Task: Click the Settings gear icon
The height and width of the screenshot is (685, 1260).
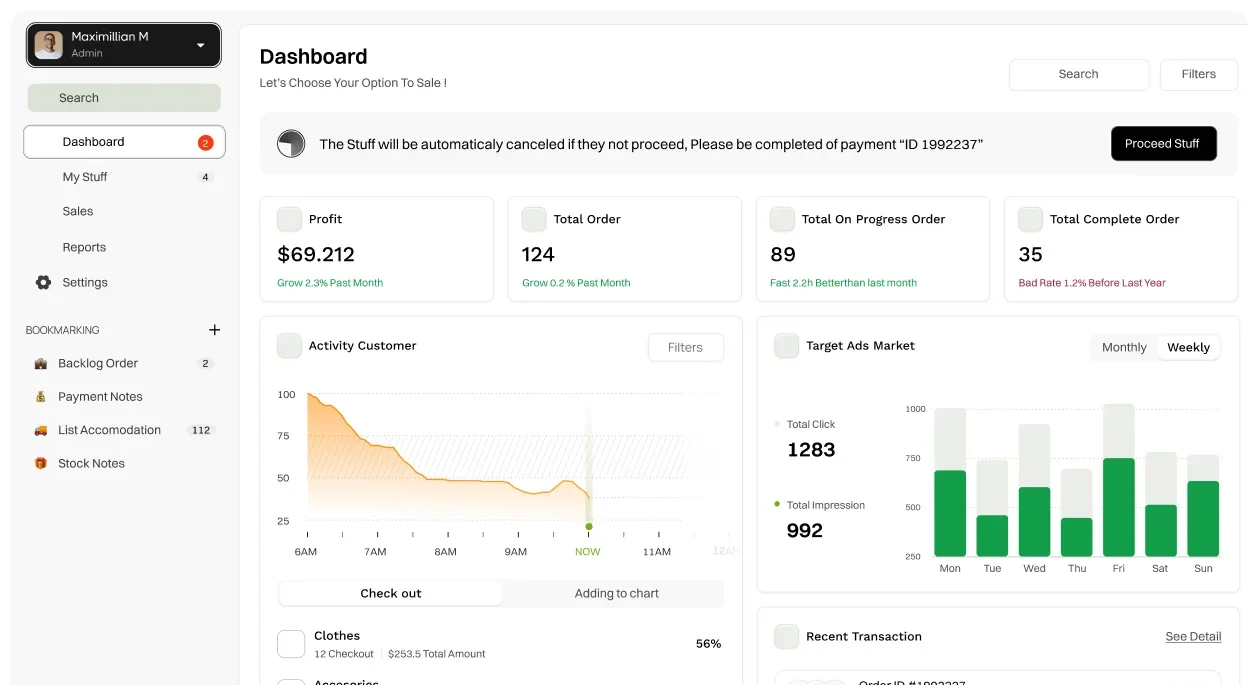Action: pyautogui.click(x=43, y=283)
